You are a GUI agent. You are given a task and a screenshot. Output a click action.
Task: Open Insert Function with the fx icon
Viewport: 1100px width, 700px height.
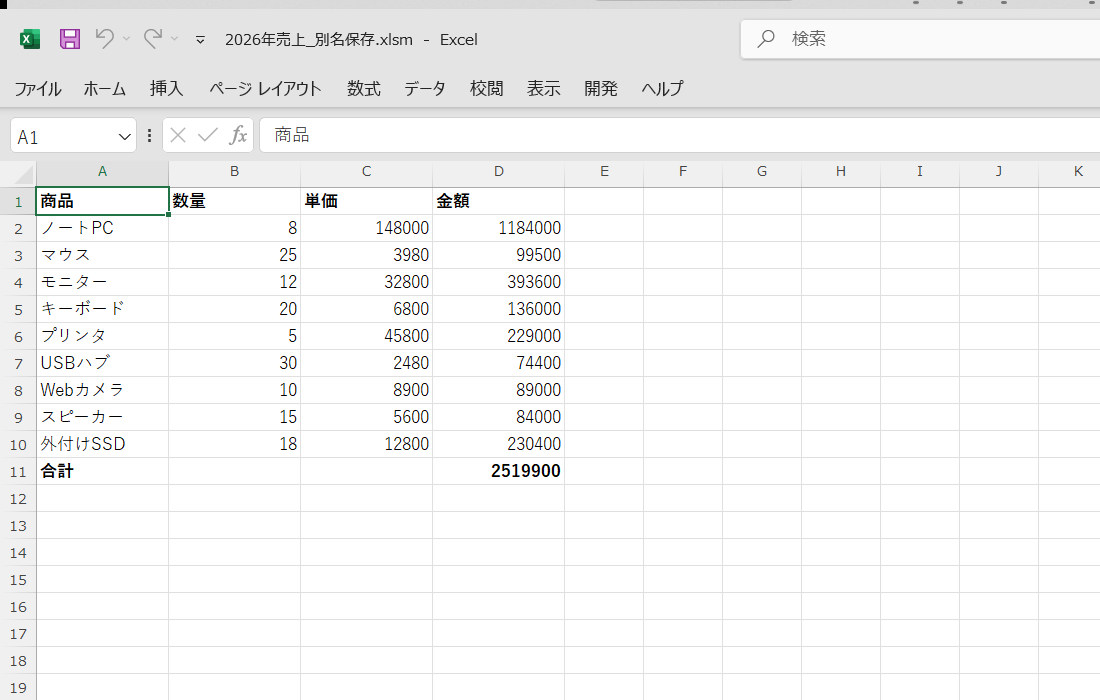click(239, 135)
